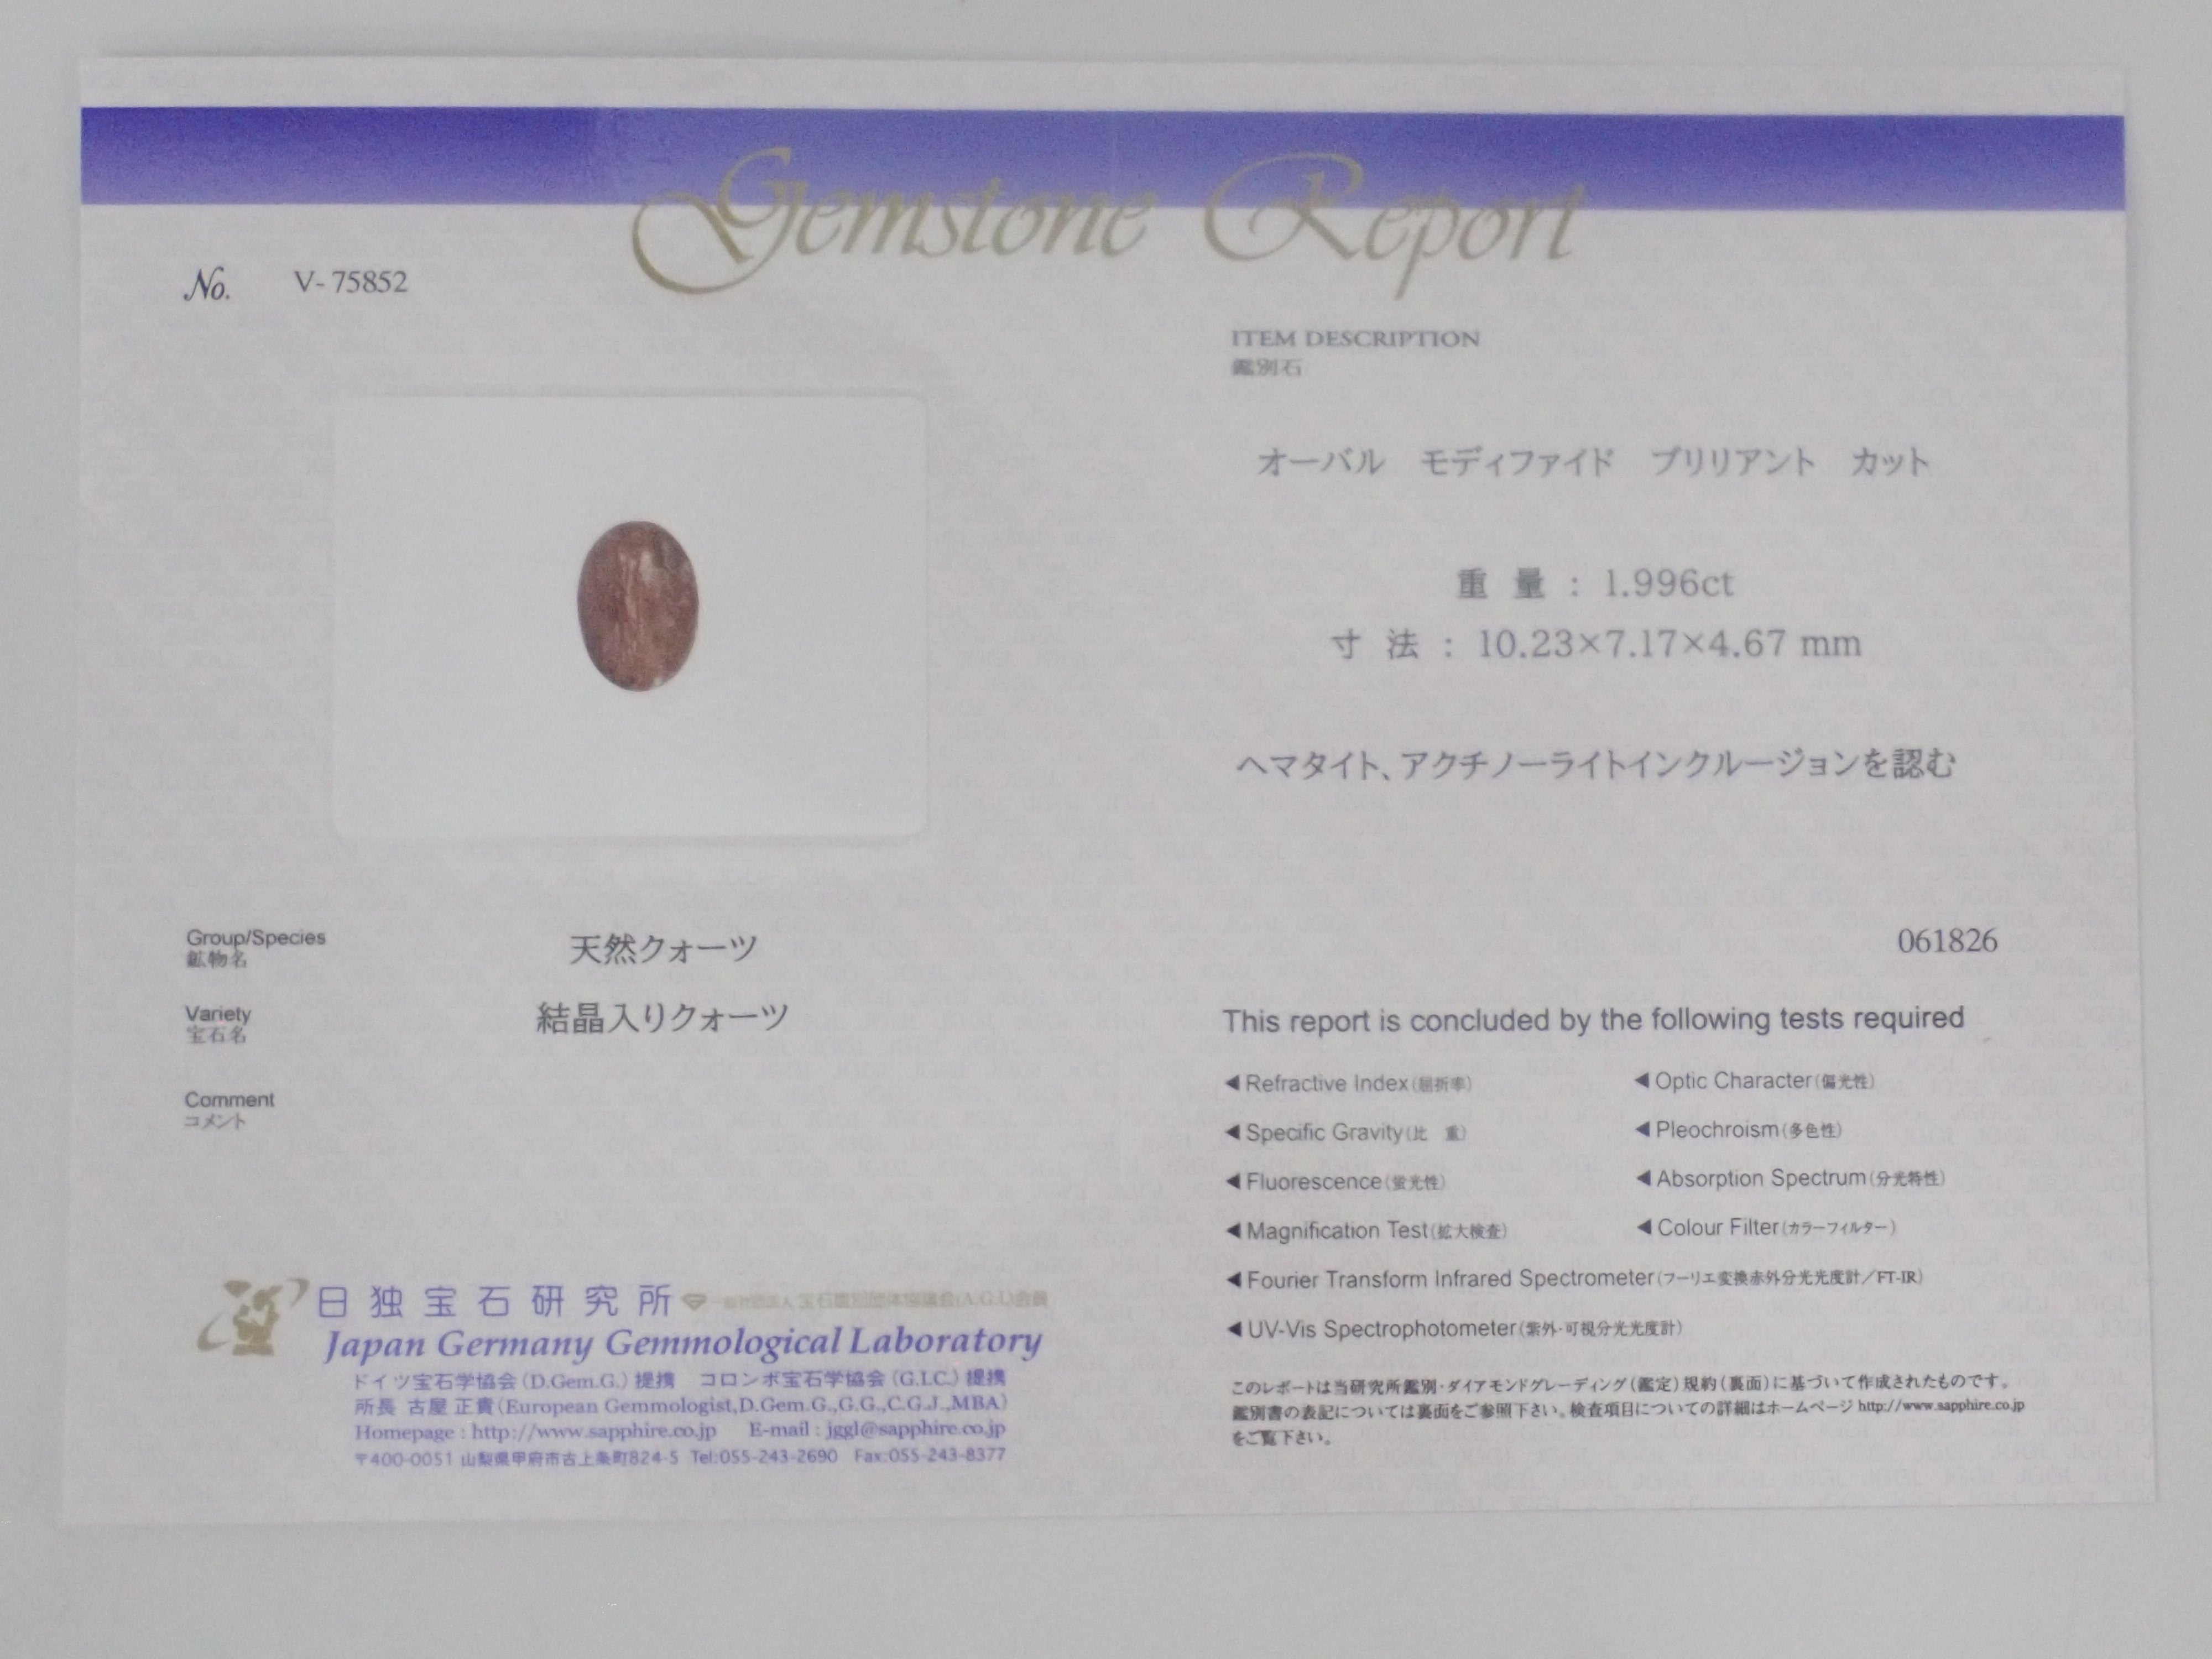Select the 'Specific Gravity' test entry
Screen dimensions: 2212x1659
[x=1346, y=1133]
